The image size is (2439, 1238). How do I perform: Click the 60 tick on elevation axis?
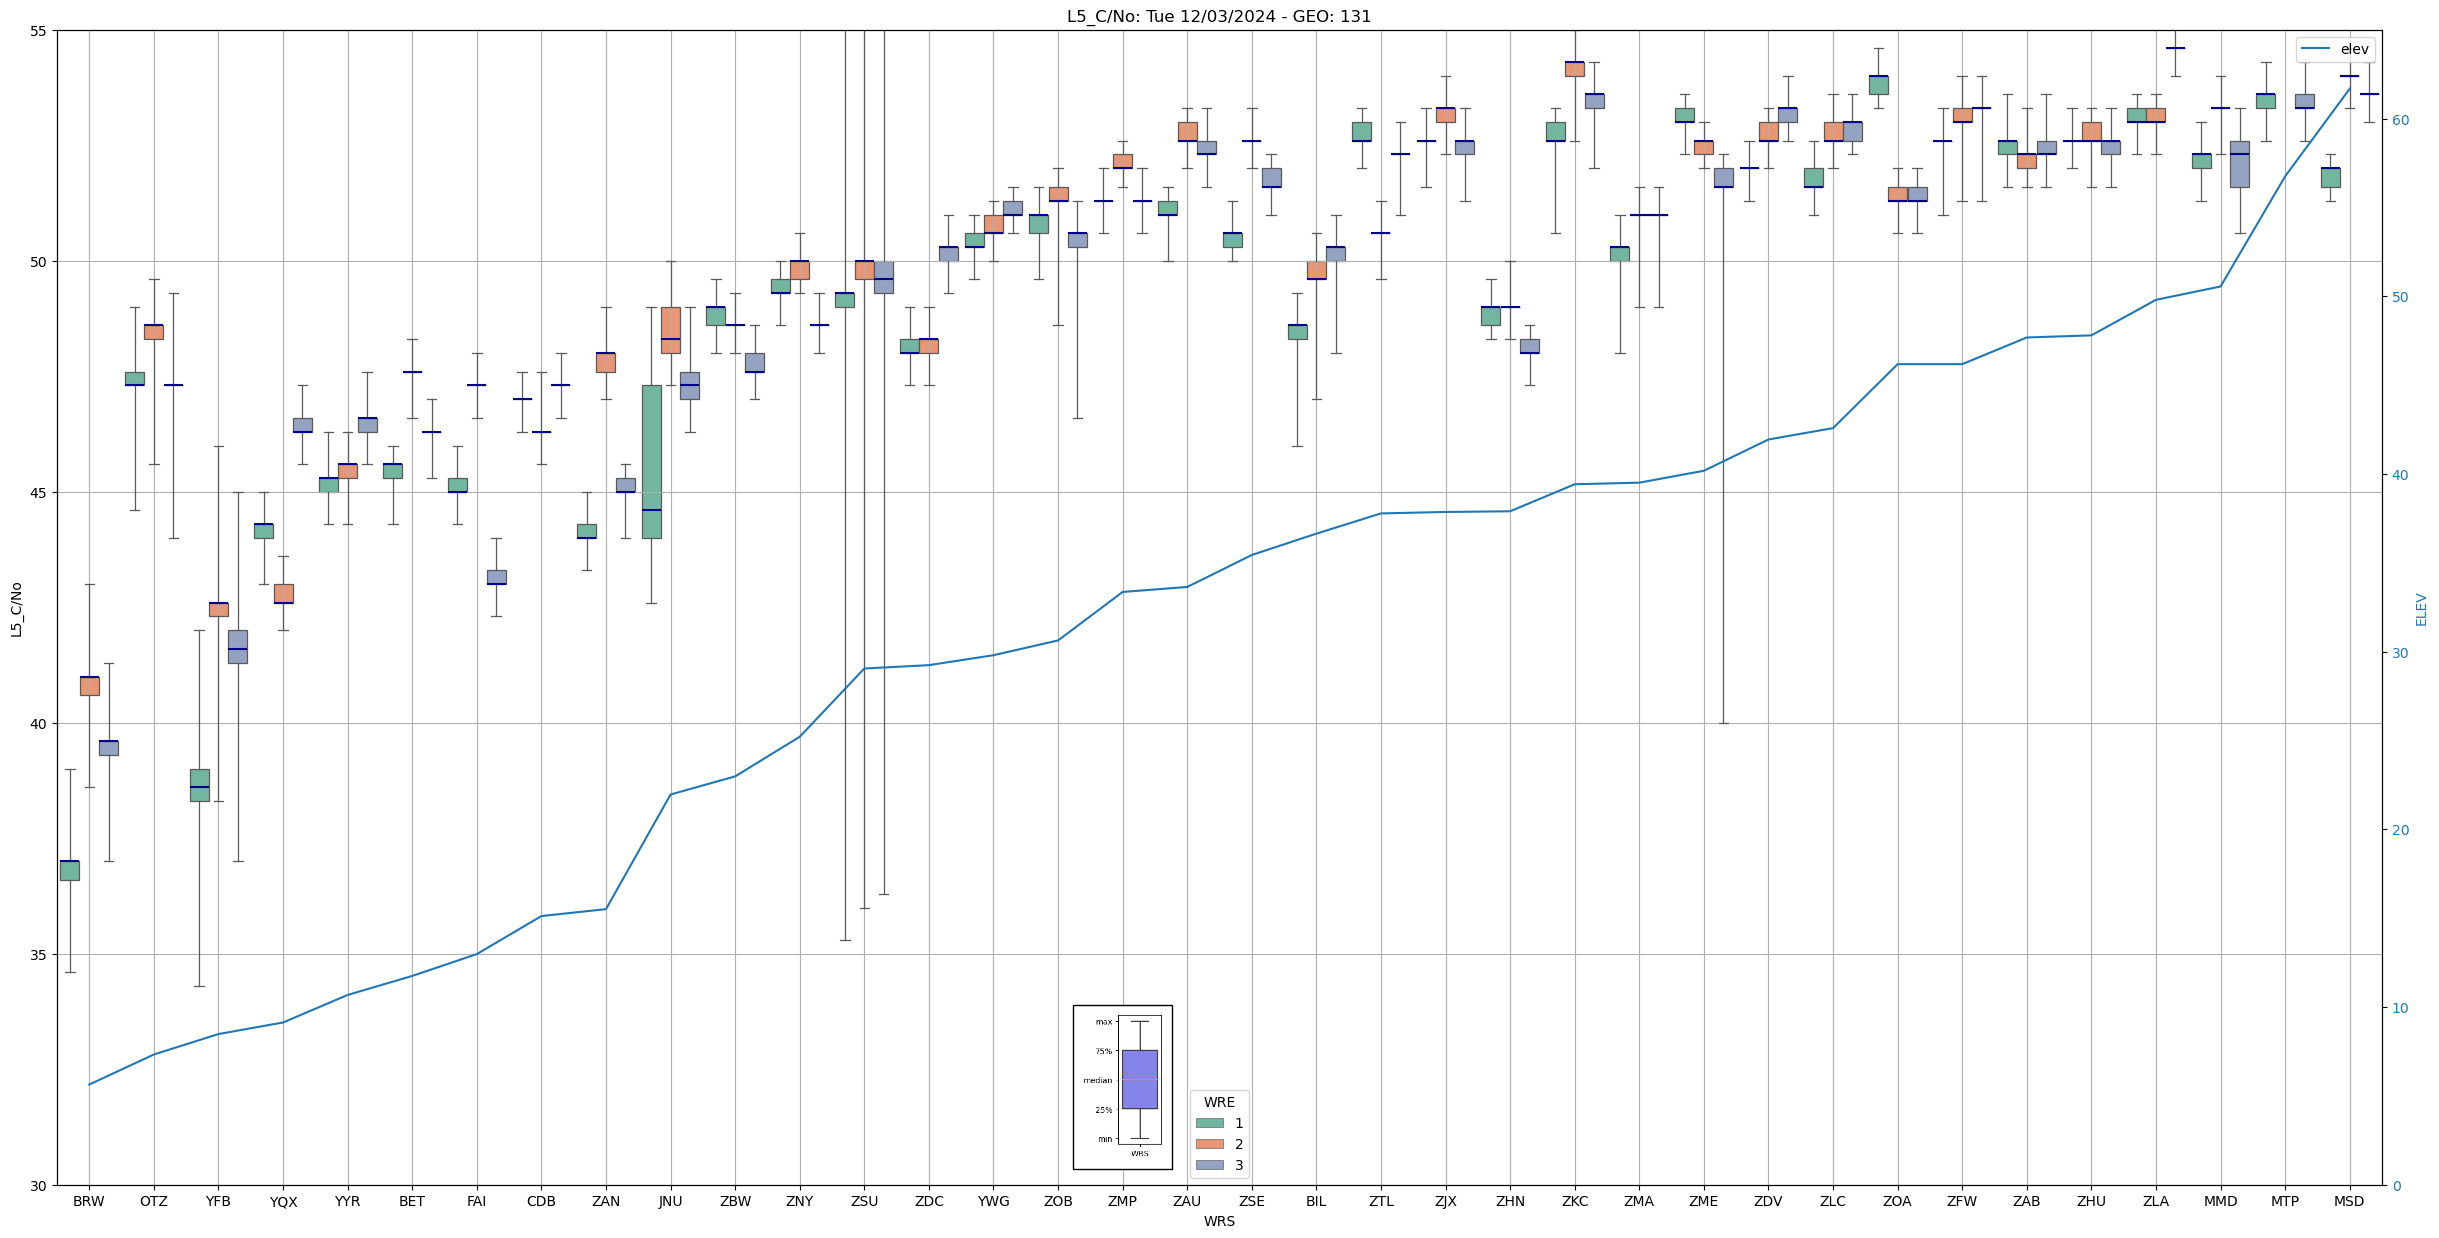click(2400, 120)
